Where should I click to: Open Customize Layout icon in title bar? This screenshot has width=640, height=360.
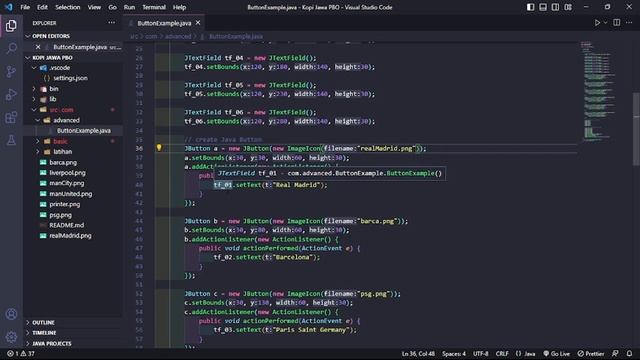pyautogui.click(x=568, y=7)
